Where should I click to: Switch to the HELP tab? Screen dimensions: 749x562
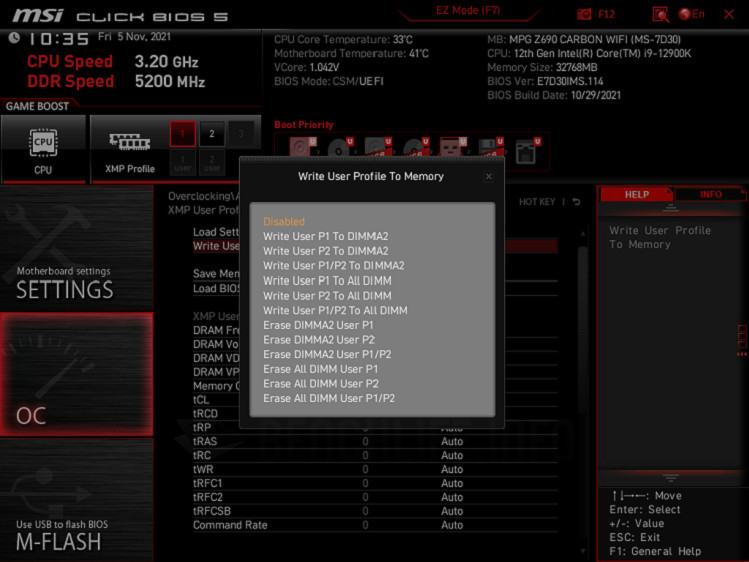[x=637, y=194]
